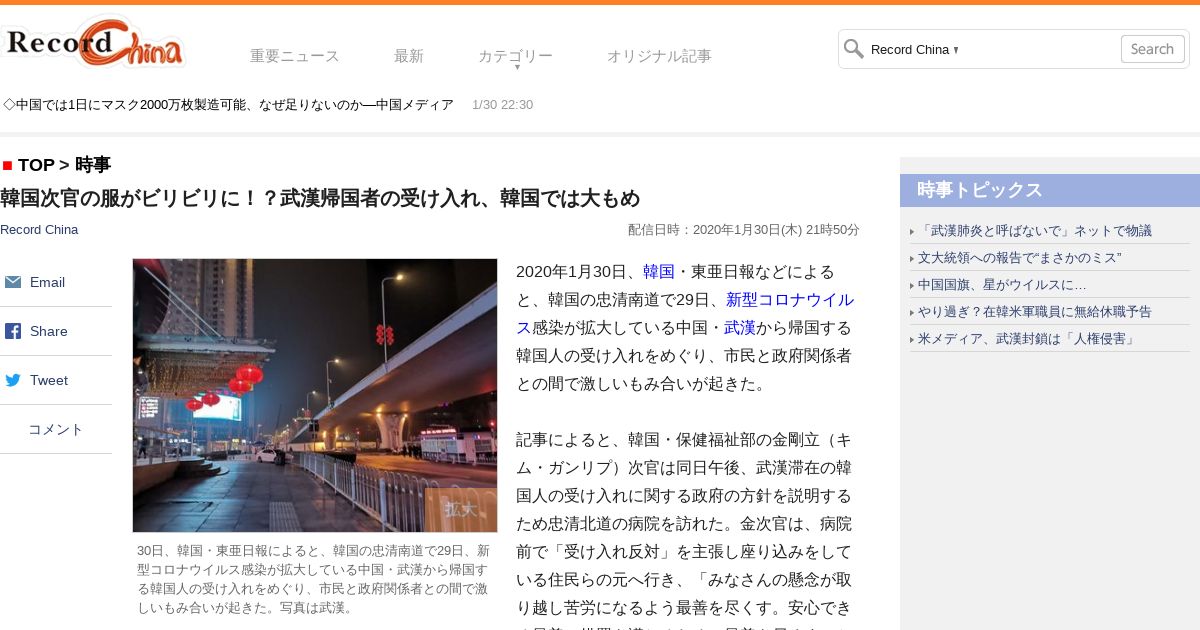The height and width of the screenshot is (630, 1200).
Task: Open the mask production headline ticker link
Action: point(229,105)
